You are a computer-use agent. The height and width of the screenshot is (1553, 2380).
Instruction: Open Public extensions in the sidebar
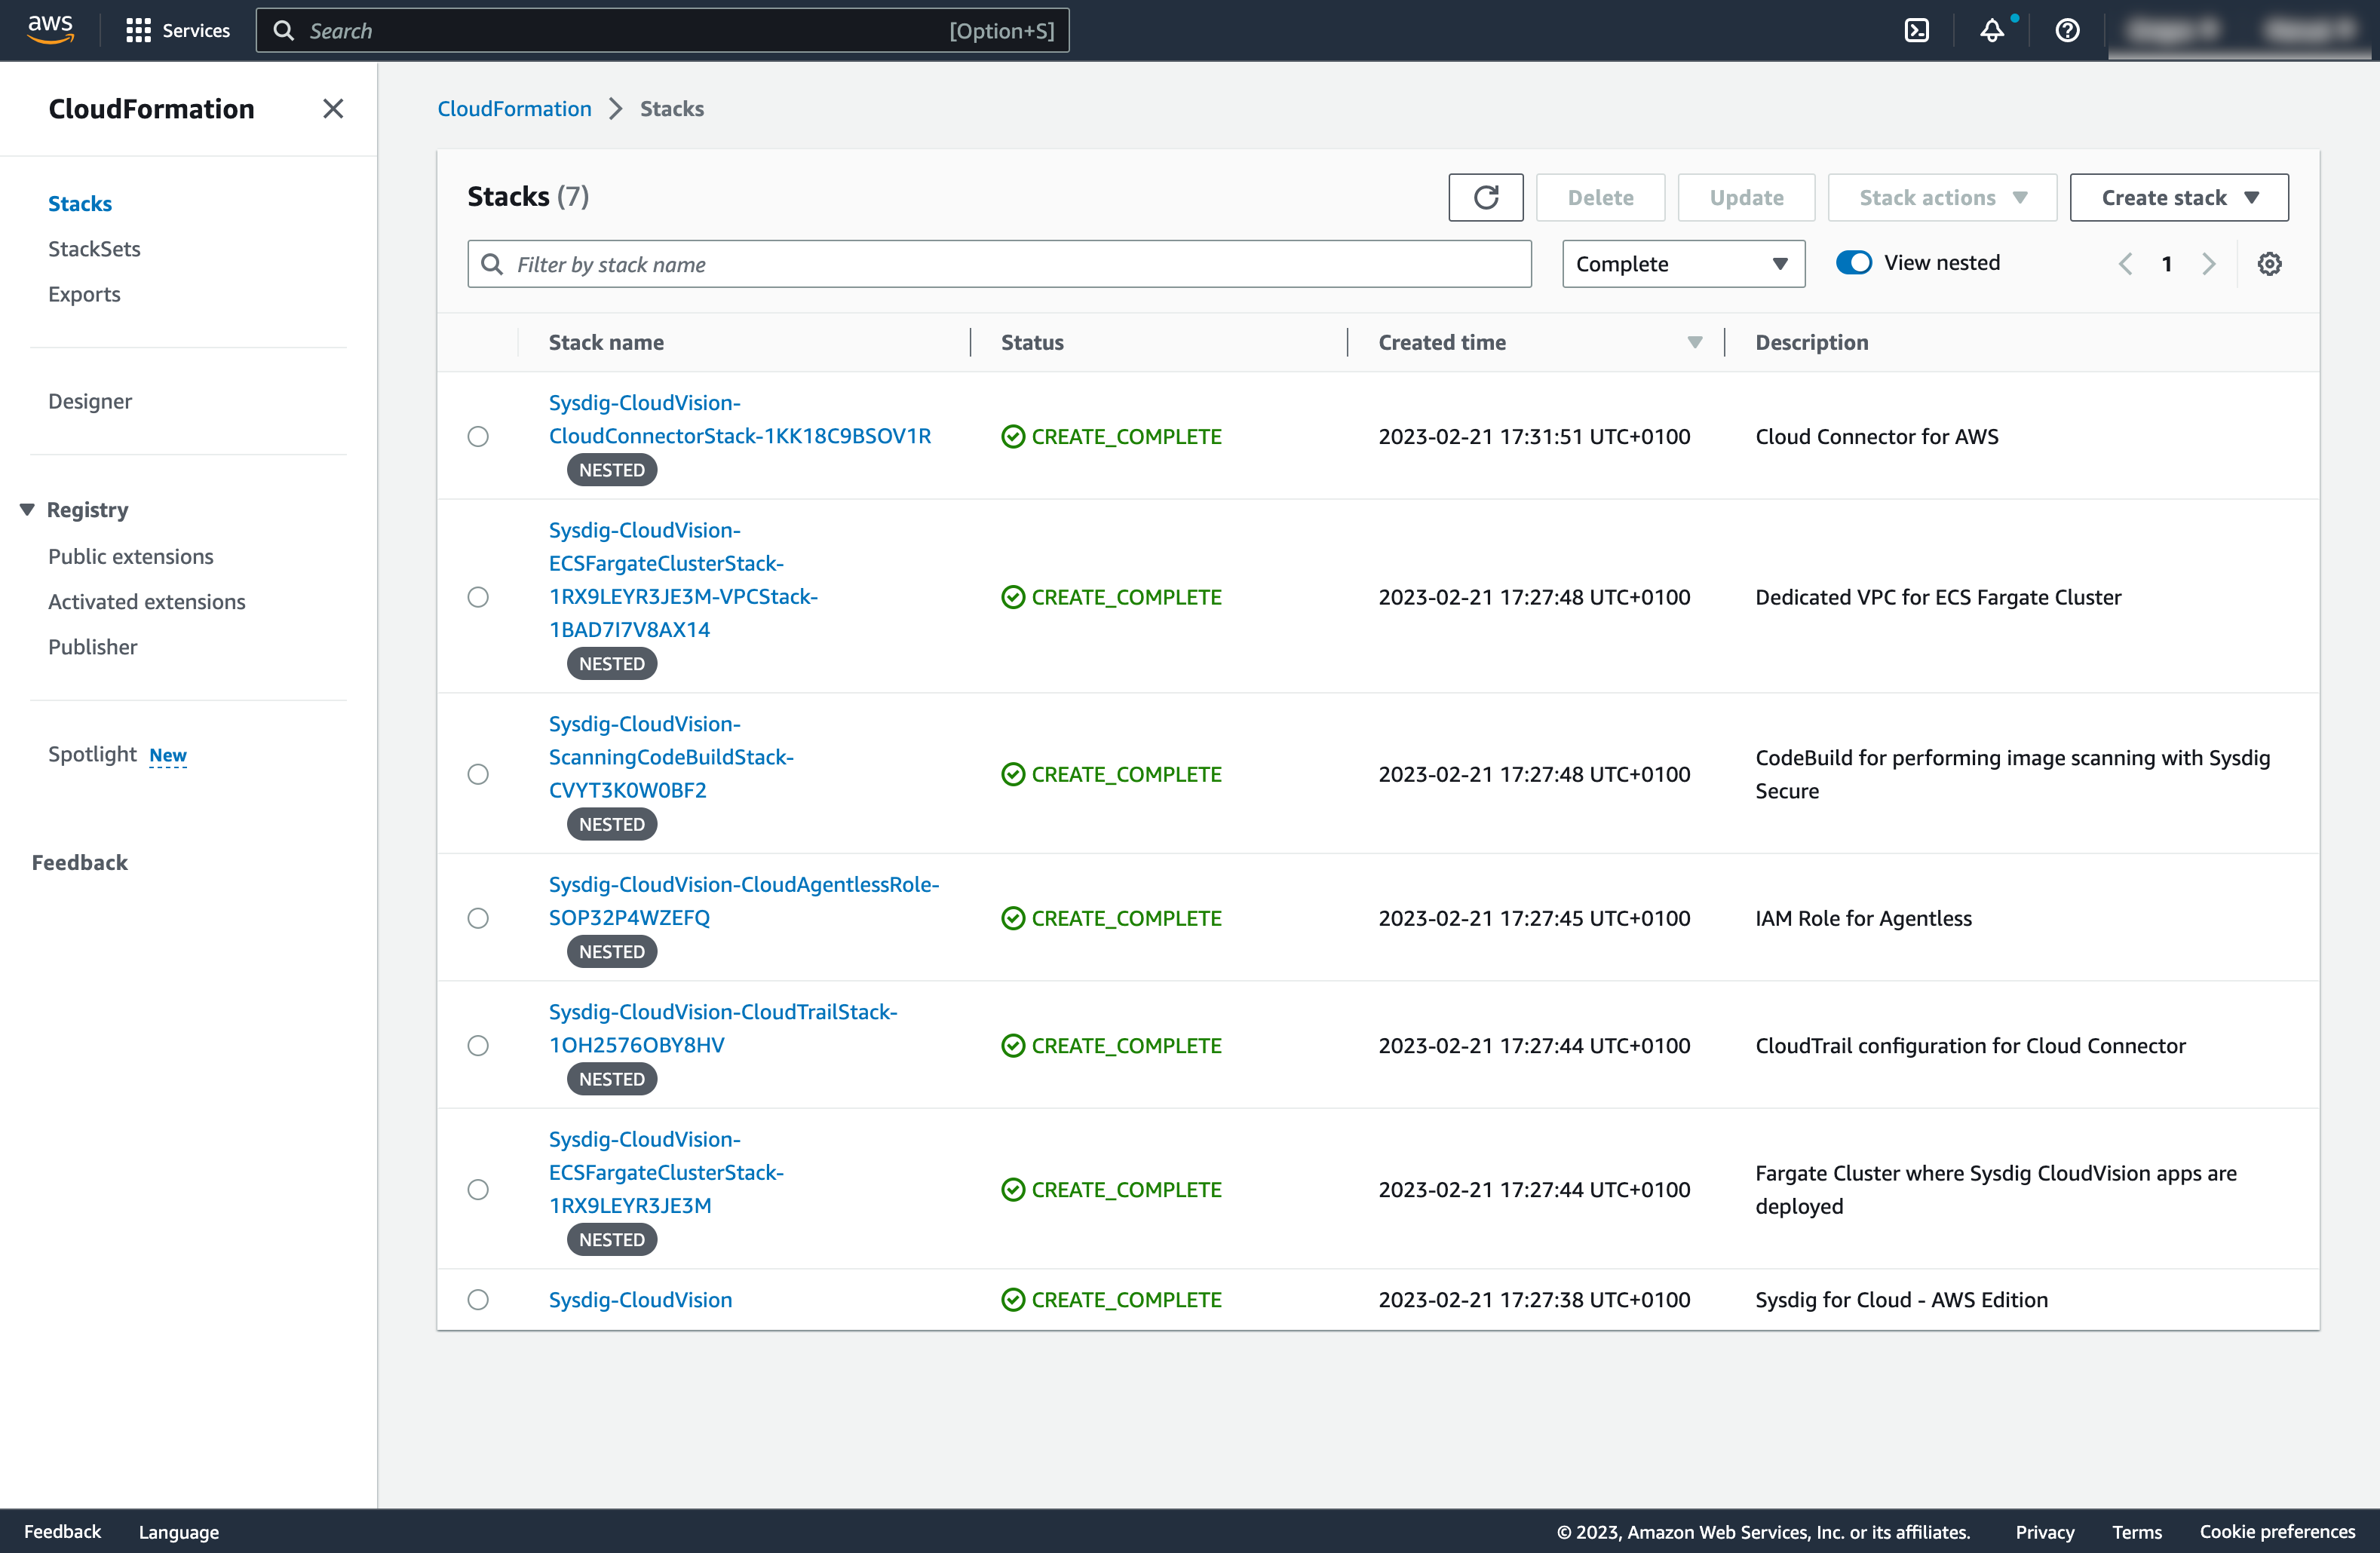pyautogui.click(x=131, y=556)
